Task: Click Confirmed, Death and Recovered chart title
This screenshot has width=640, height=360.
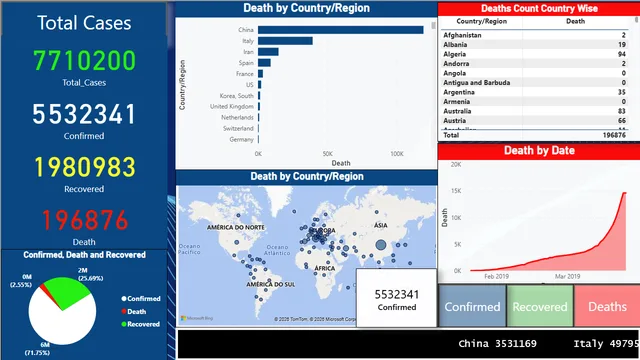Action: pyautogui.click(x=84, y=255)
